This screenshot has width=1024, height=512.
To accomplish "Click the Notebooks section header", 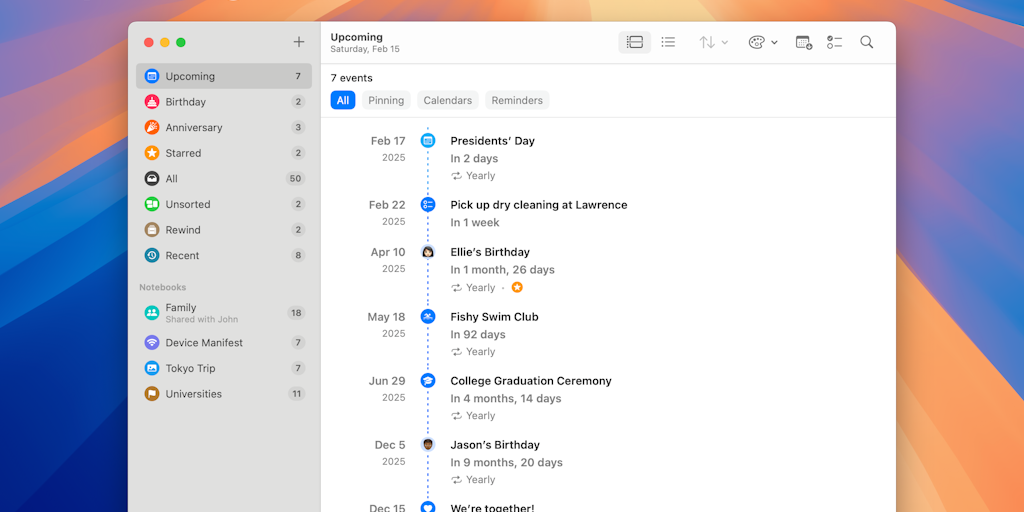I will coord(163,287).
